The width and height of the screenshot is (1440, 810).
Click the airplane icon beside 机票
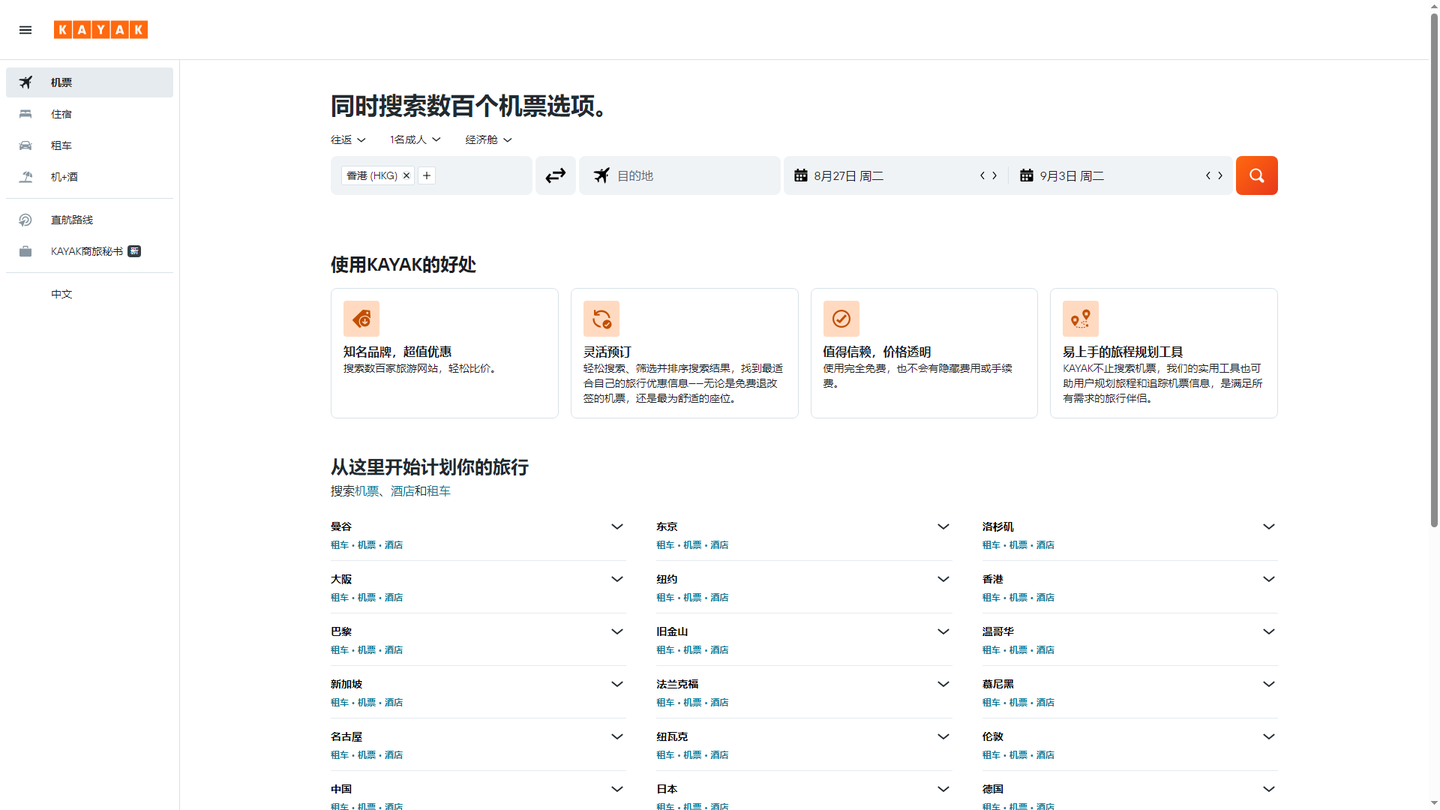[x=26, y=82]
